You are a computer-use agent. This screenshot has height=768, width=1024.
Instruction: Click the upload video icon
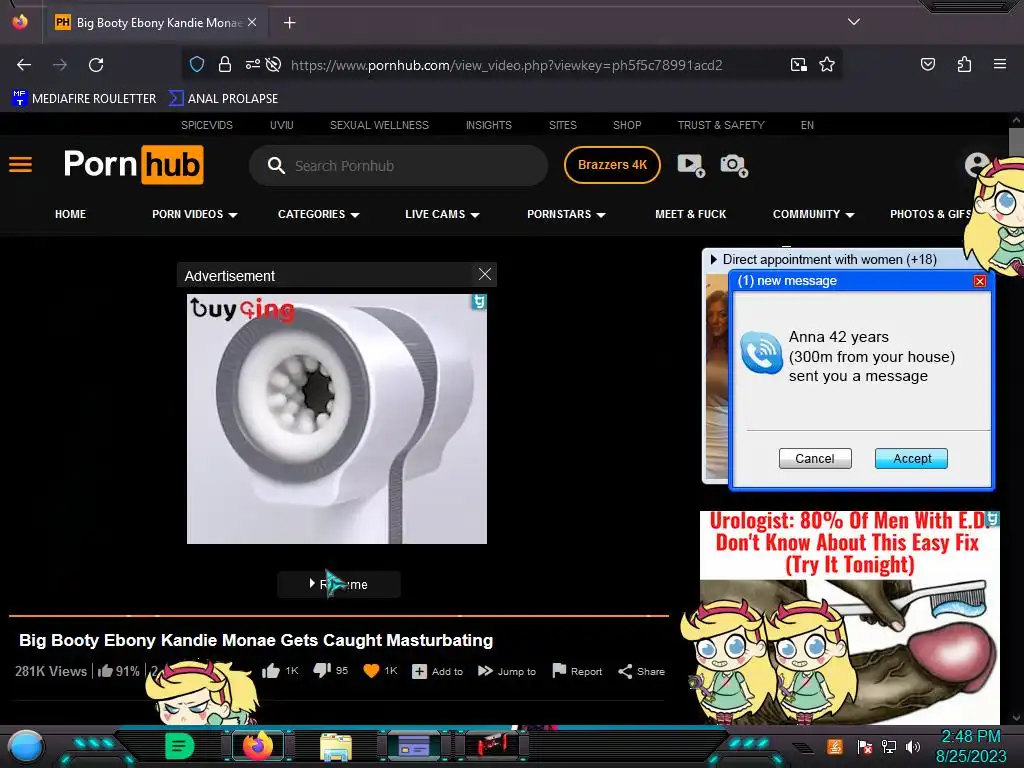click(x=690, y=165)
